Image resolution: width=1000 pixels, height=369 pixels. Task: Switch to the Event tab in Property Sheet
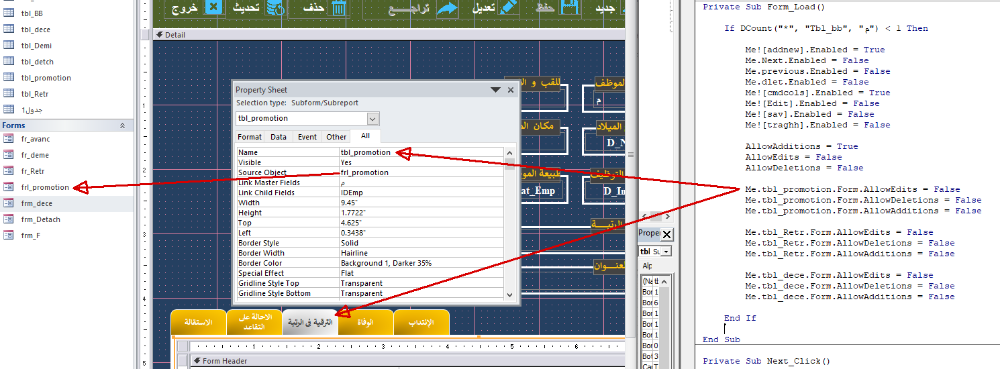(307, 137)
